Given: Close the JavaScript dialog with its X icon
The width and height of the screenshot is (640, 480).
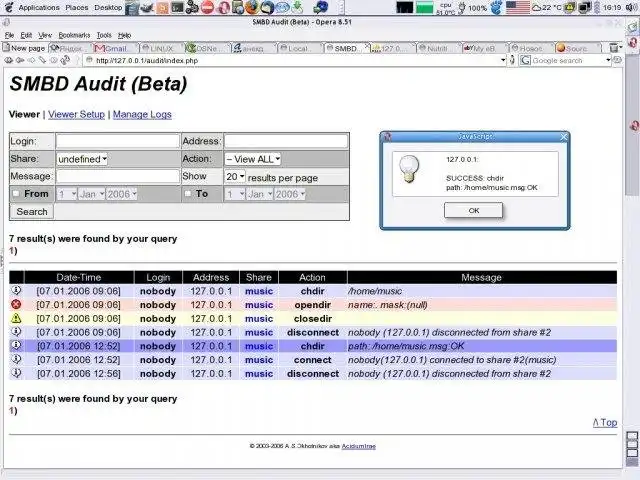Looking at the screenshot, I should tap(564, 137).
